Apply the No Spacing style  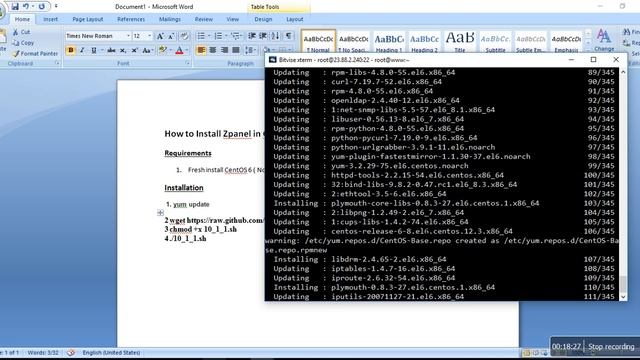[353, 42]
